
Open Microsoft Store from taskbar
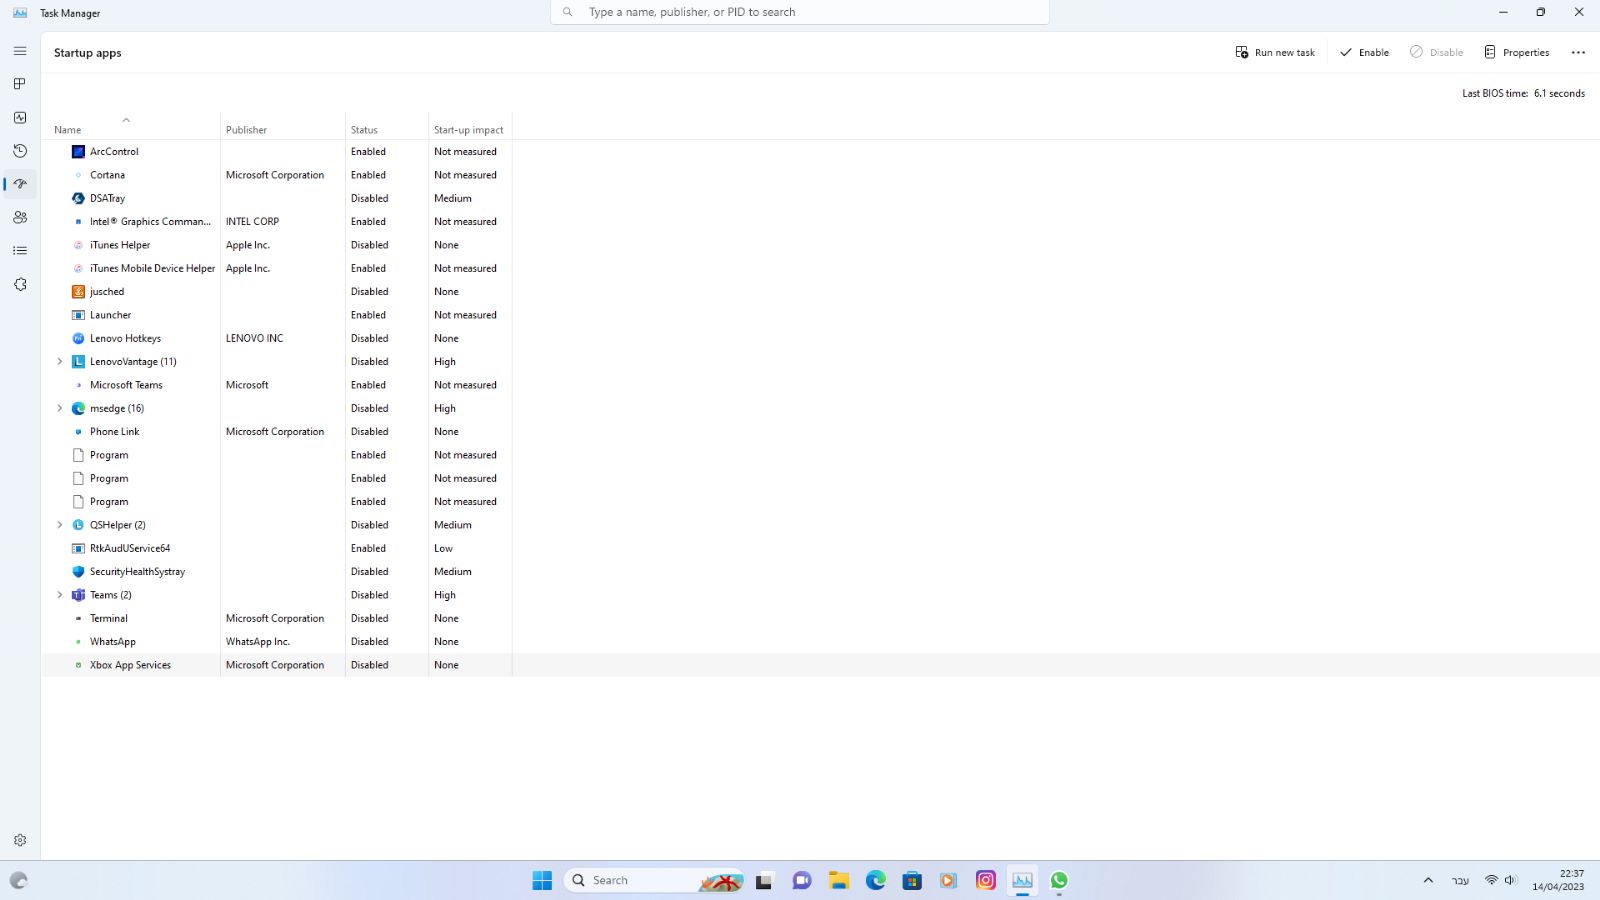pos(911,880)
